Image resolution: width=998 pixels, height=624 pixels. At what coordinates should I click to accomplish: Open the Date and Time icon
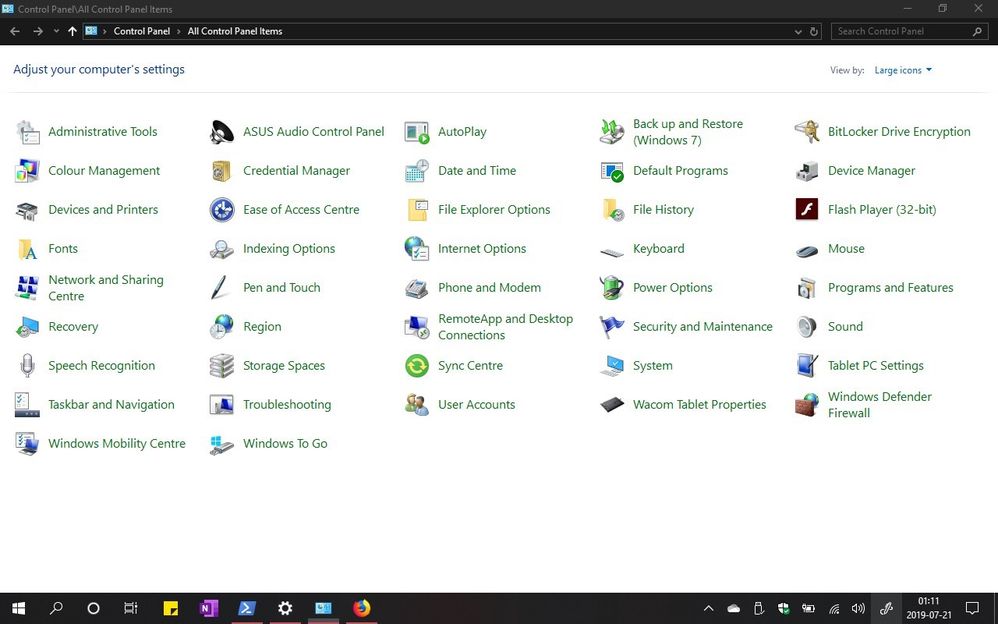point(417,171)
